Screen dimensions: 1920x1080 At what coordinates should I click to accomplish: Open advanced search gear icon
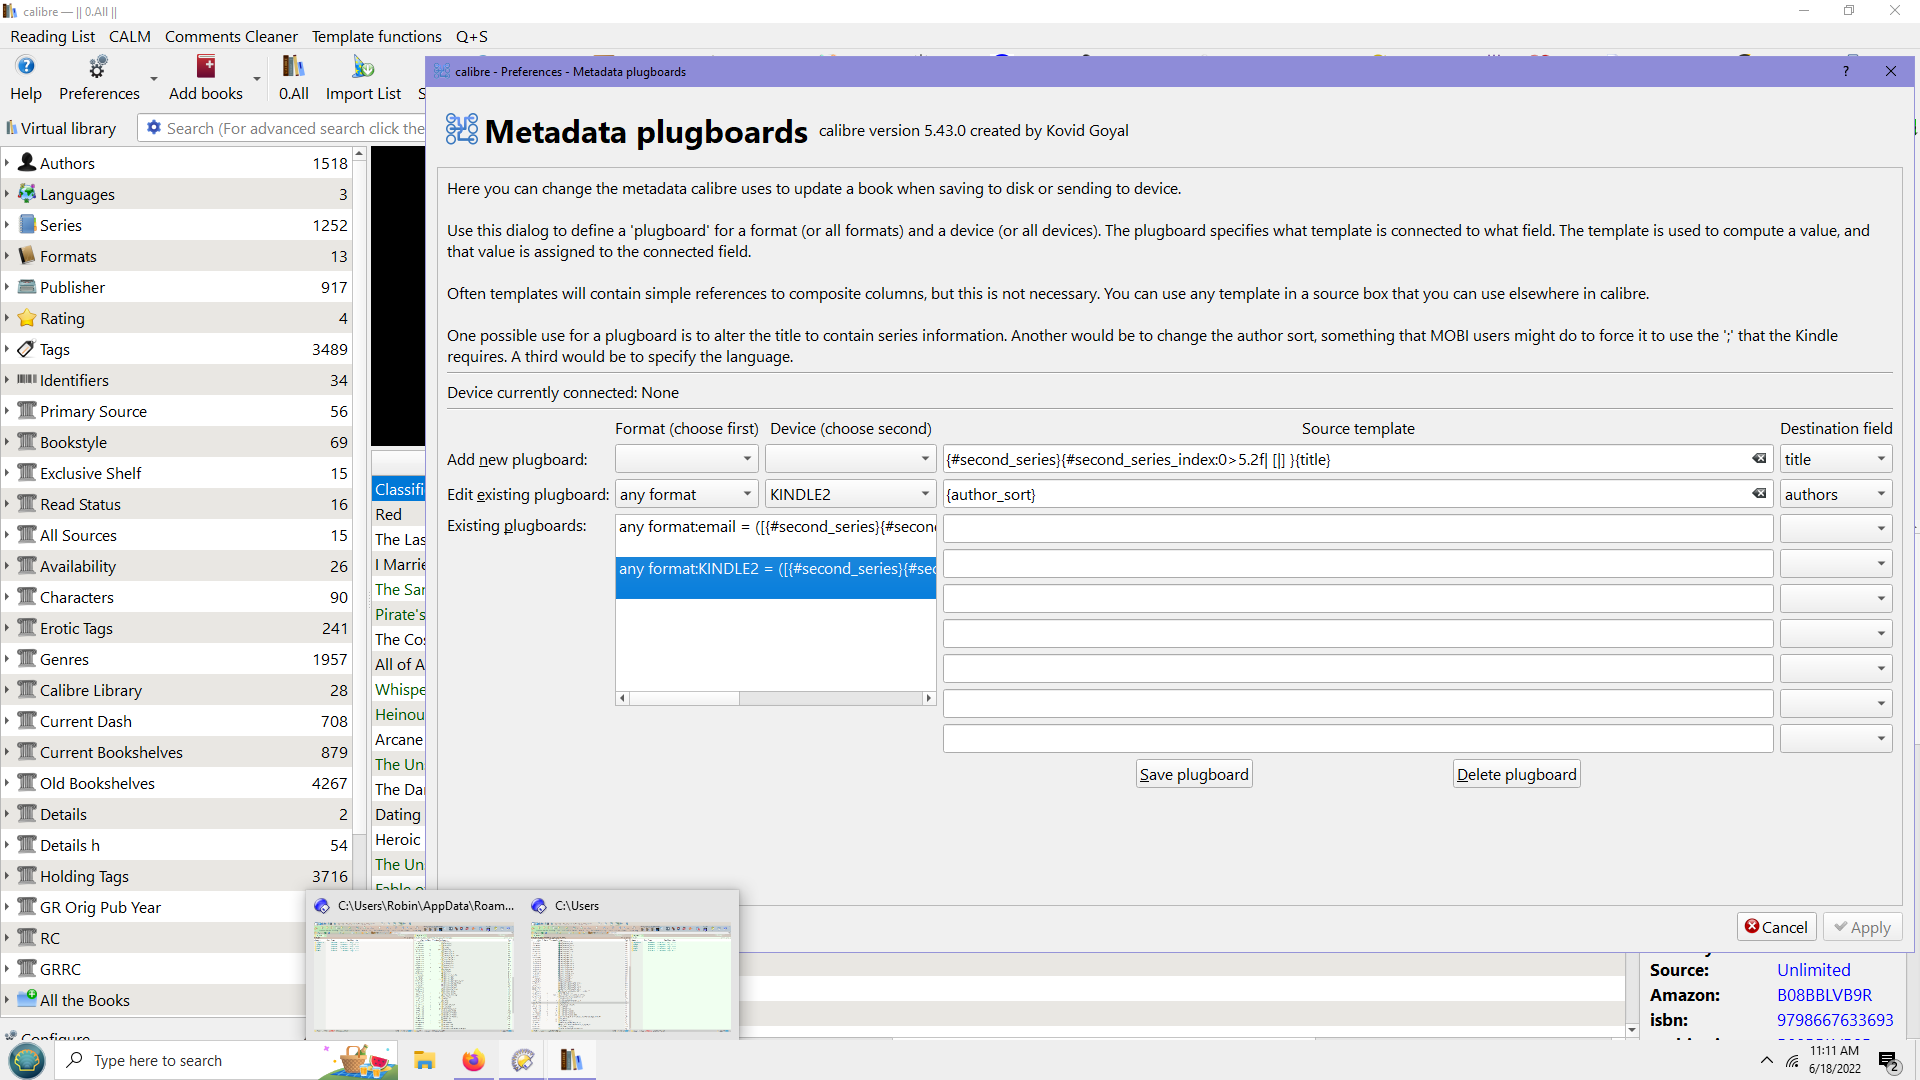coord(154,128)
